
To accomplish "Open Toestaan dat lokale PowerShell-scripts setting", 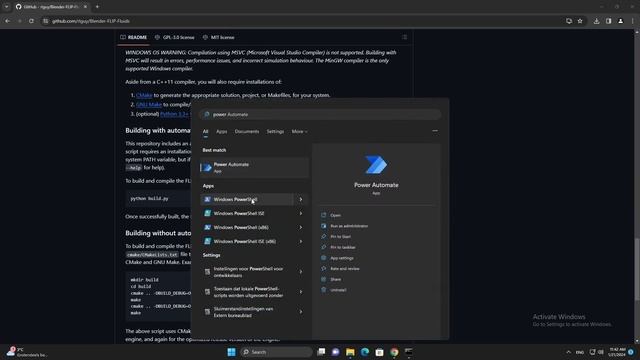I will pos(248,292).
